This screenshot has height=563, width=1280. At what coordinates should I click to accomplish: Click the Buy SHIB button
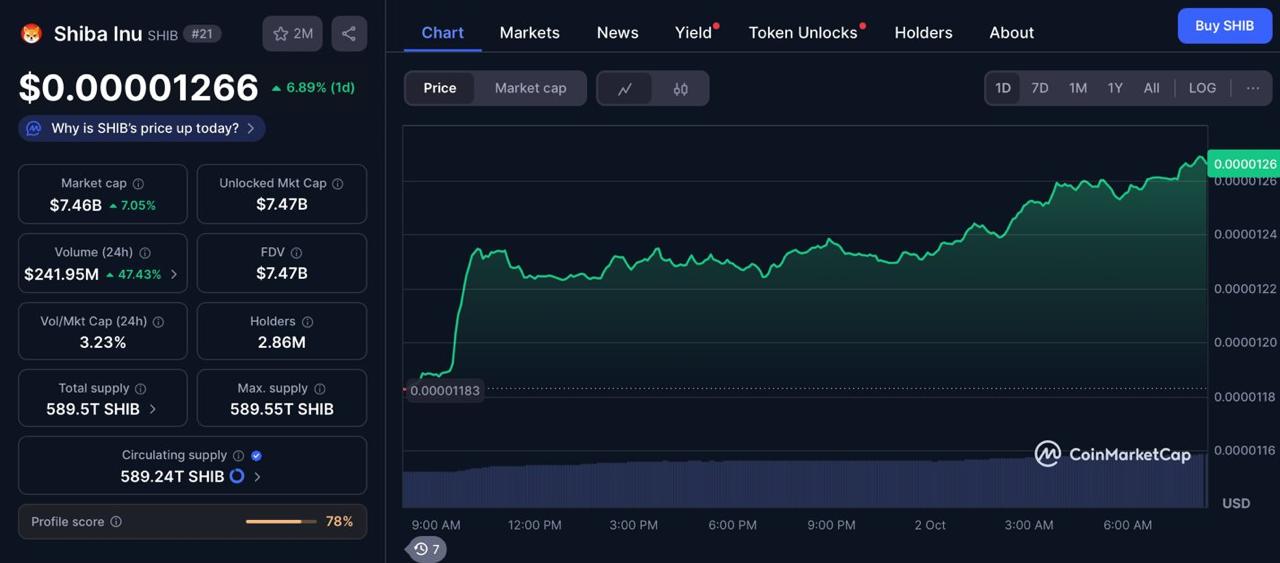point(1224,26)
